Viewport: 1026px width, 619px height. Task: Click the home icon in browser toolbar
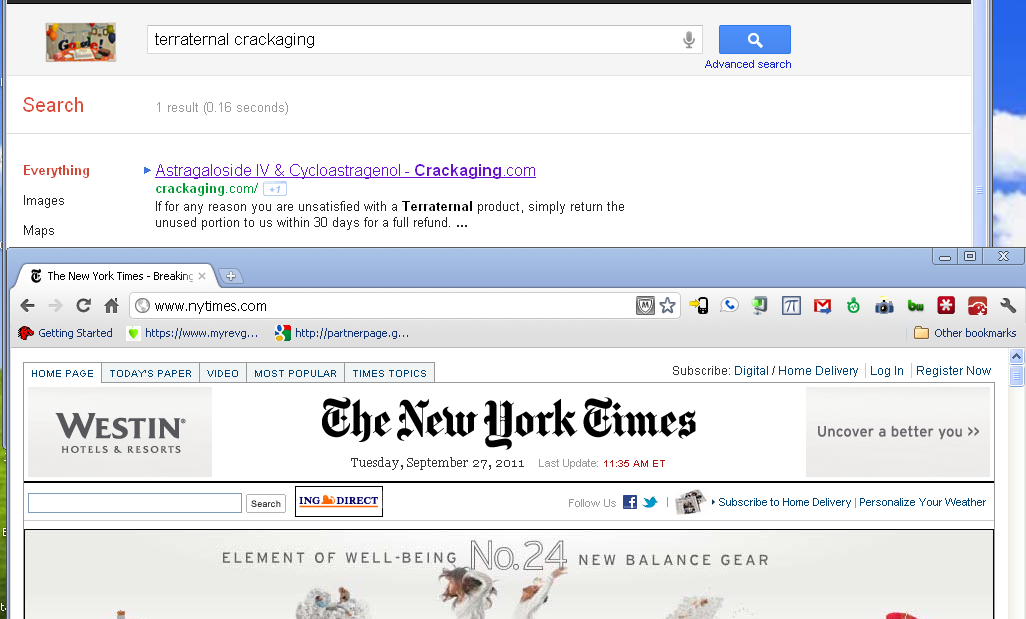click(112, 306)
